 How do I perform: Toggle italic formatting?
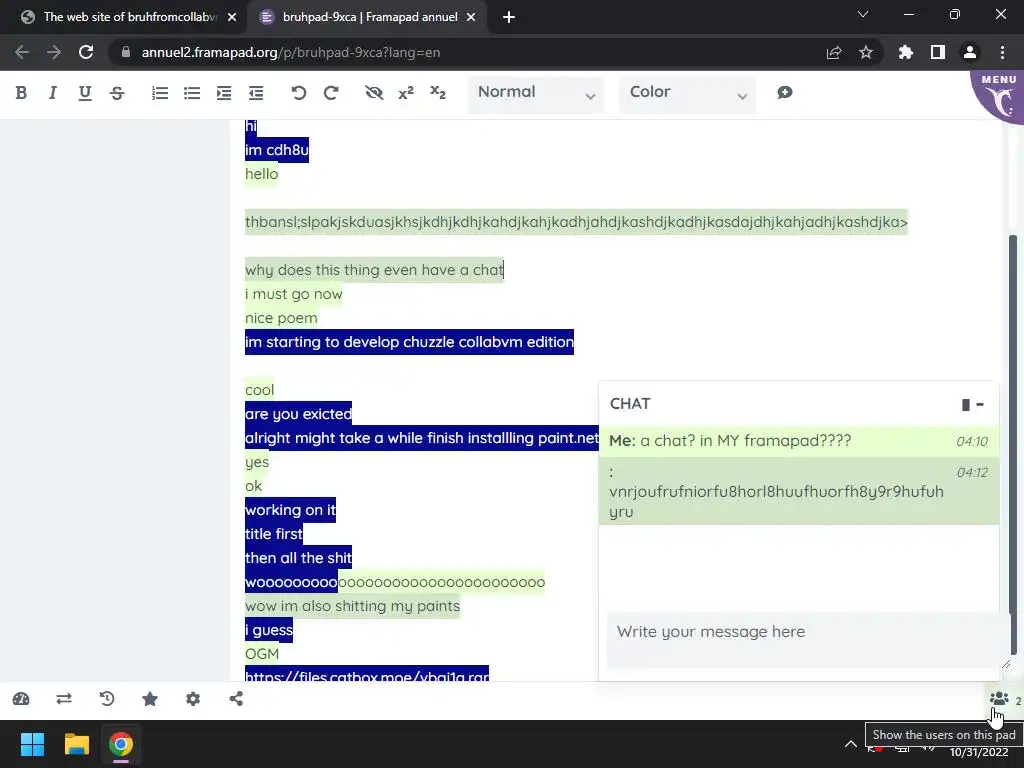(53, 93)
